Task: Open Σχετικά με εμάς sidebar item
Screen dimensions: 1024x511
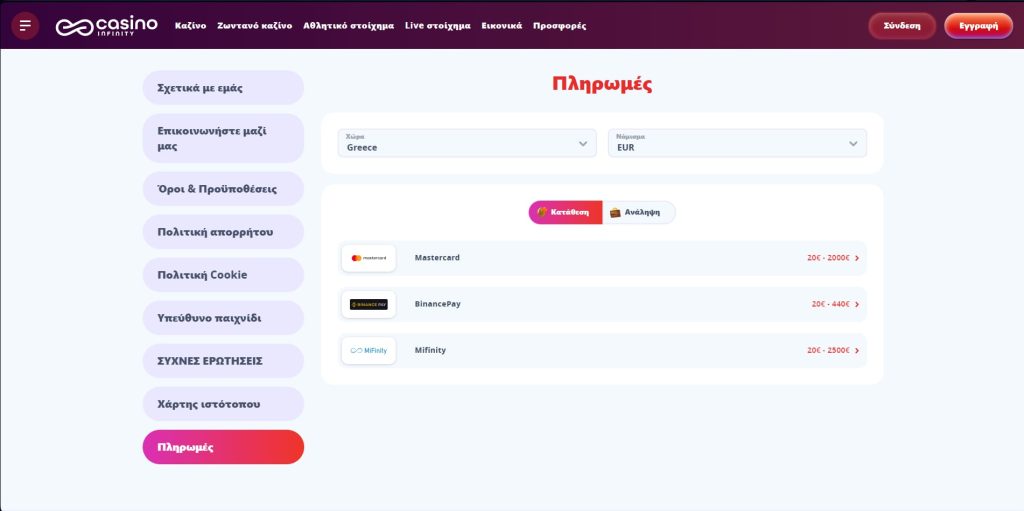Action: (x=223, y=88)
